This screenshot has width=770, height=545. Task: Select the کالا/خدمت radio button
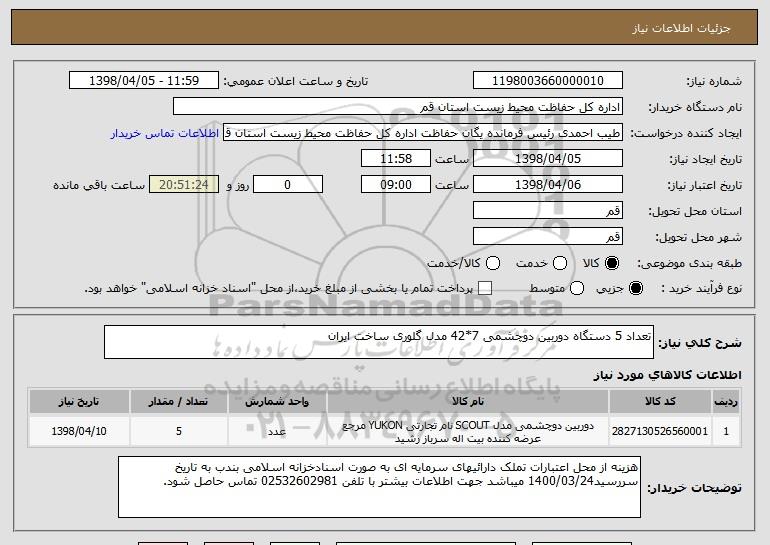click(493, 263)
